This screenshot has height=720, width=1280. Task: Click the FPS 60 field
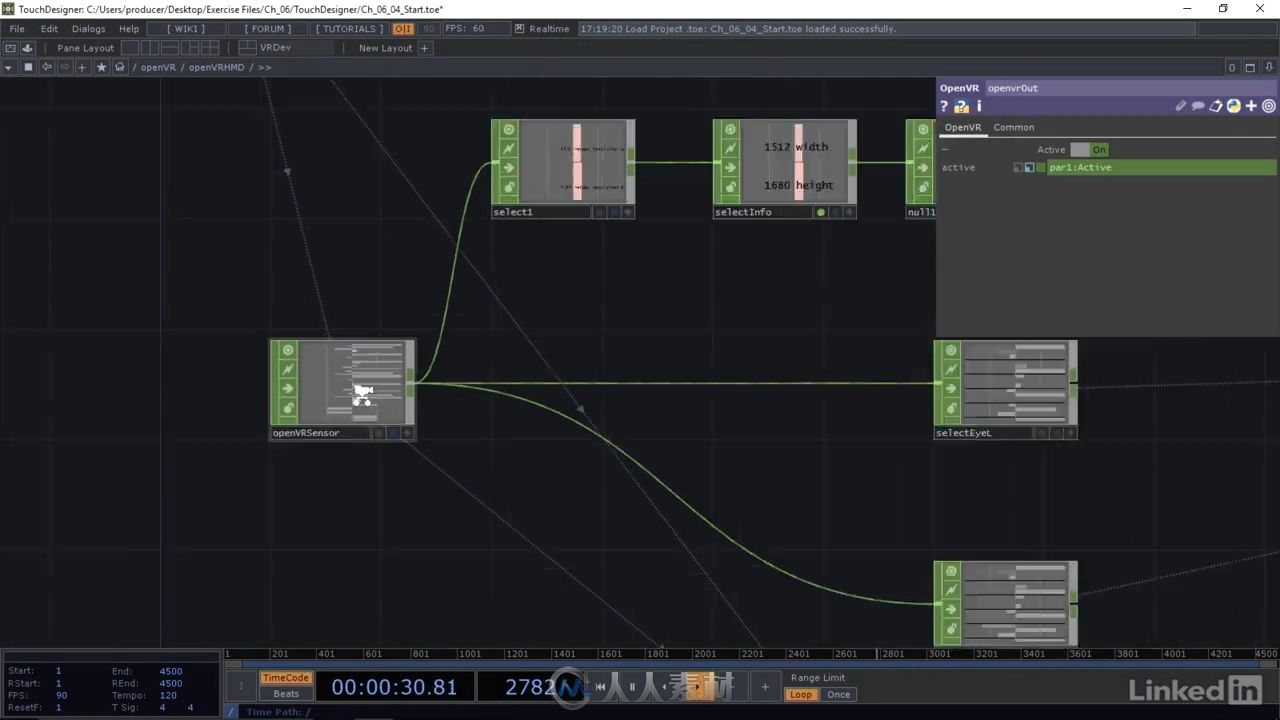click(x=476, y=29)
